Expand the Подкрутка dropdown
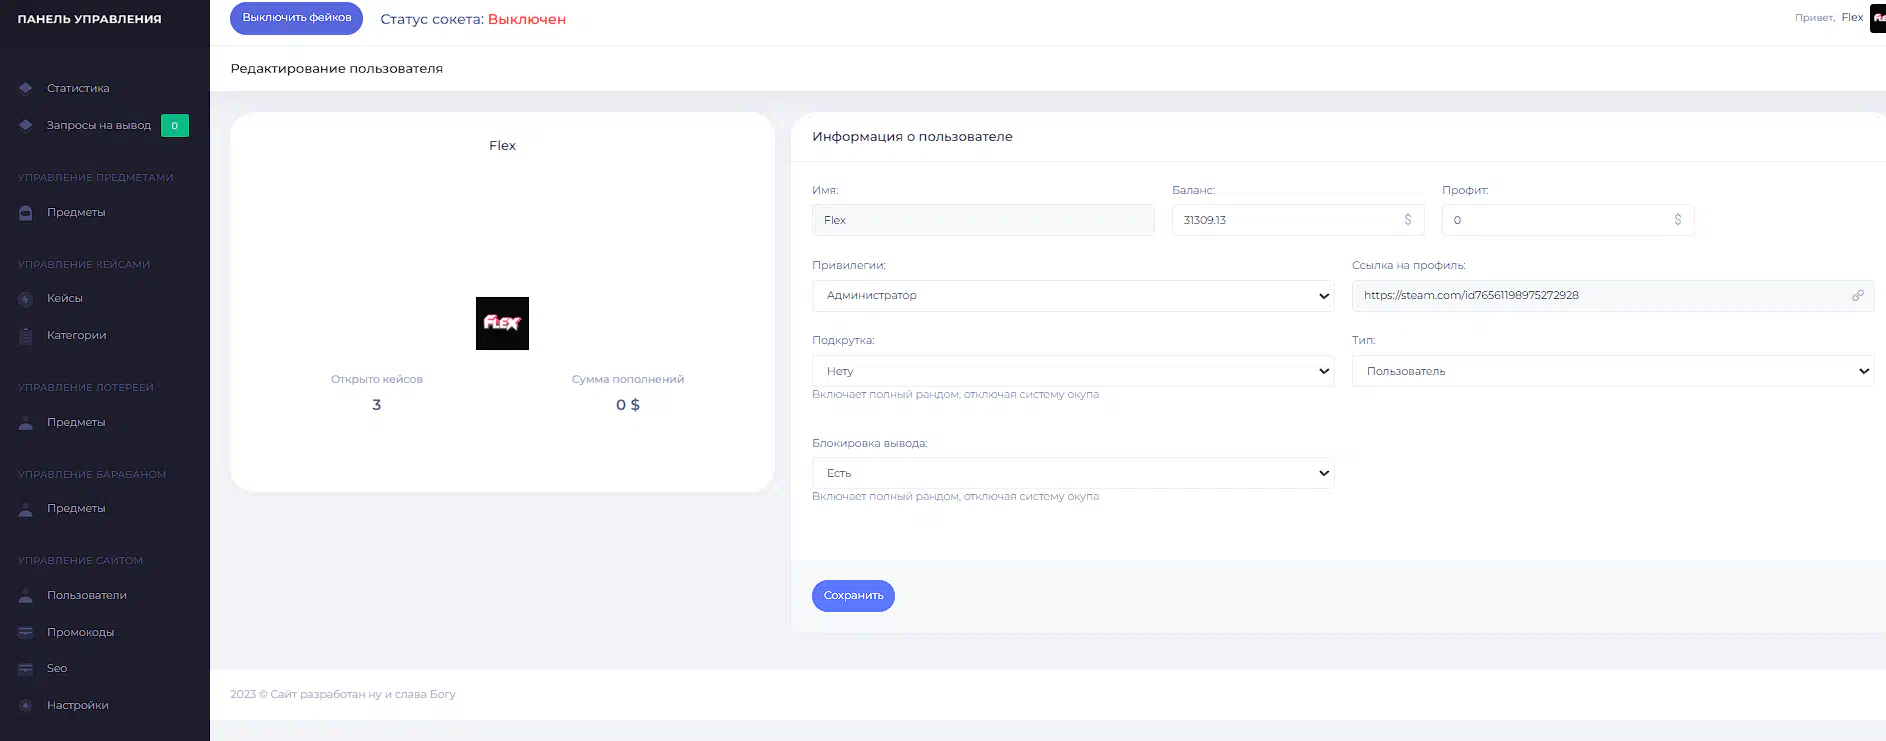 pos(1072,371)
